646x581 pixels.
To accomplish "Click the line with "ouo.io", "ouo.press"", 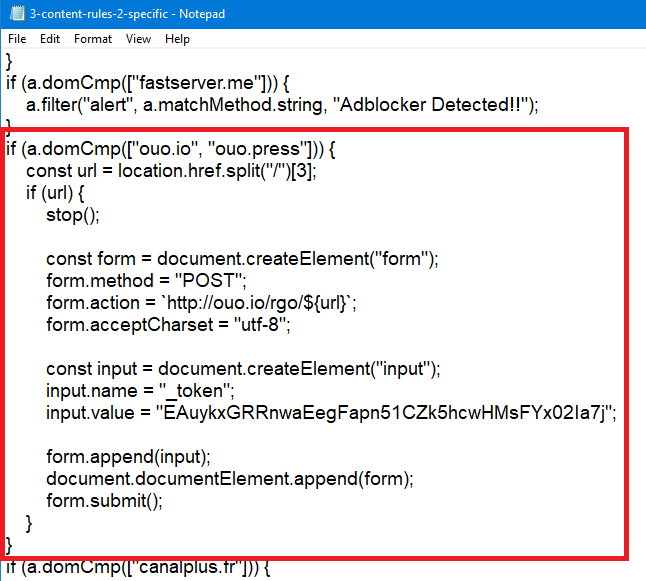I will [171, 149].
